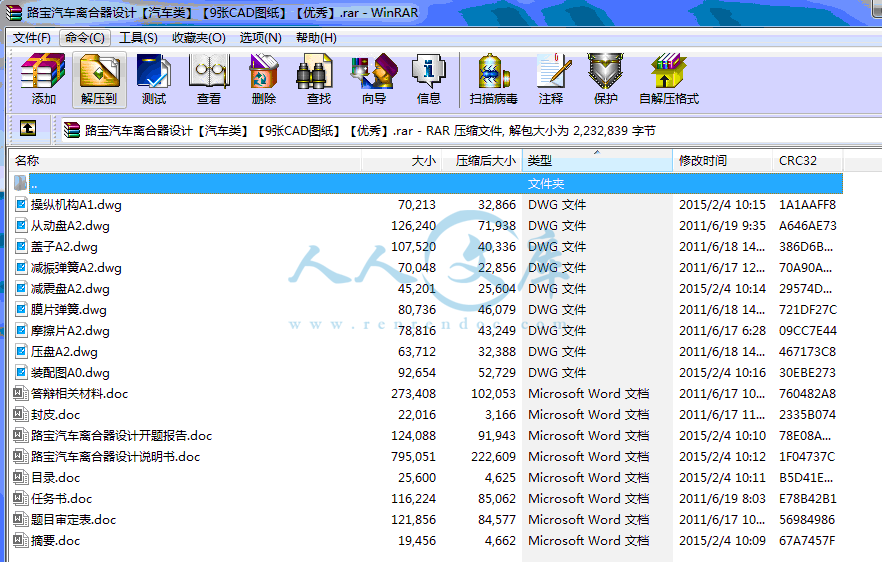Image resolution: width=882 pixels, height=562 pixels.
Task: Click modified time 2011/6/19 9:35
Action: (x=722, y=226)
